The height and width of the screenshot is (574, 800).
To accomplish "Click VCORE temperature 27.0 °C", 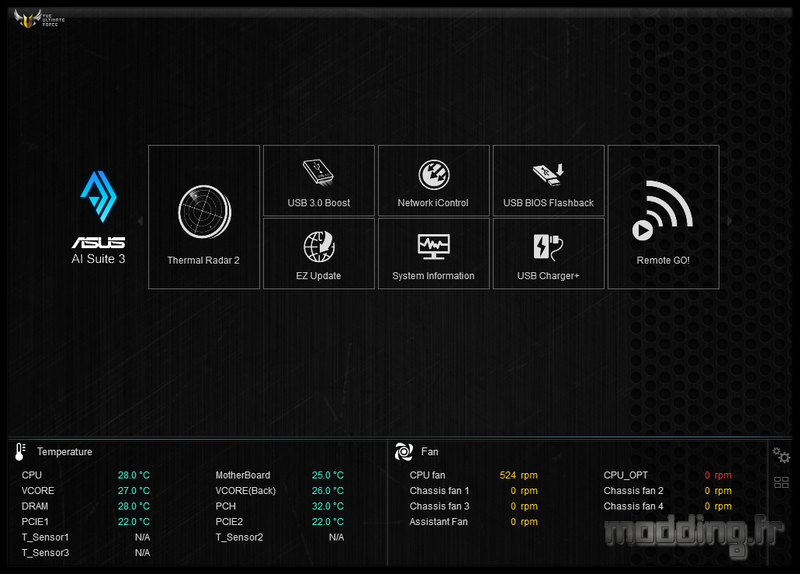I will (134, 490).
